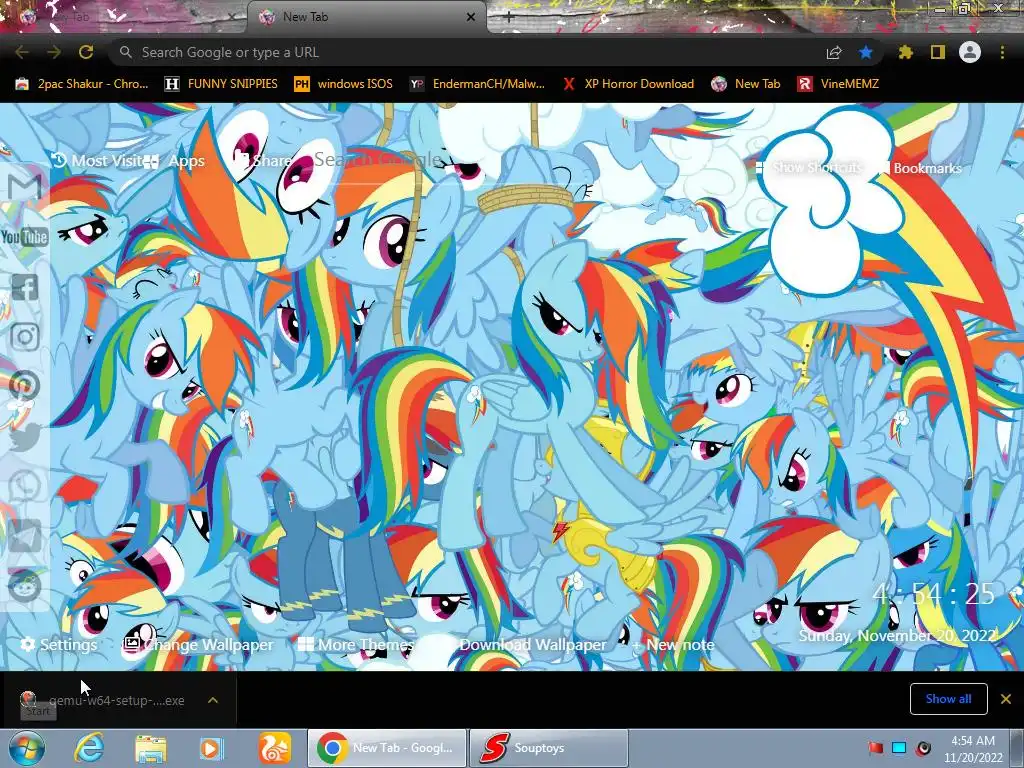Go back using the browser back arrow
The width and height of the screenshot is (1024, 768).
pos(22,52)
